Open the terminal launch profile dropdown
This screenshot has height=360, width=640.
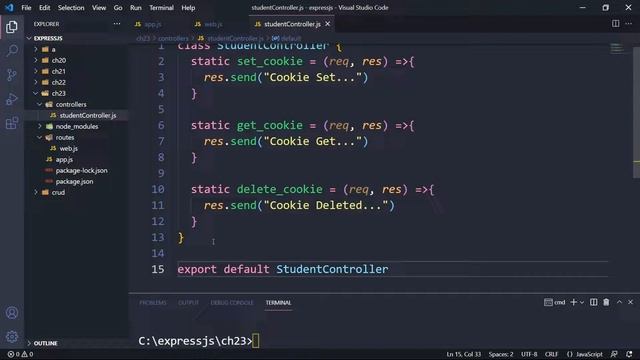[582, 302]
